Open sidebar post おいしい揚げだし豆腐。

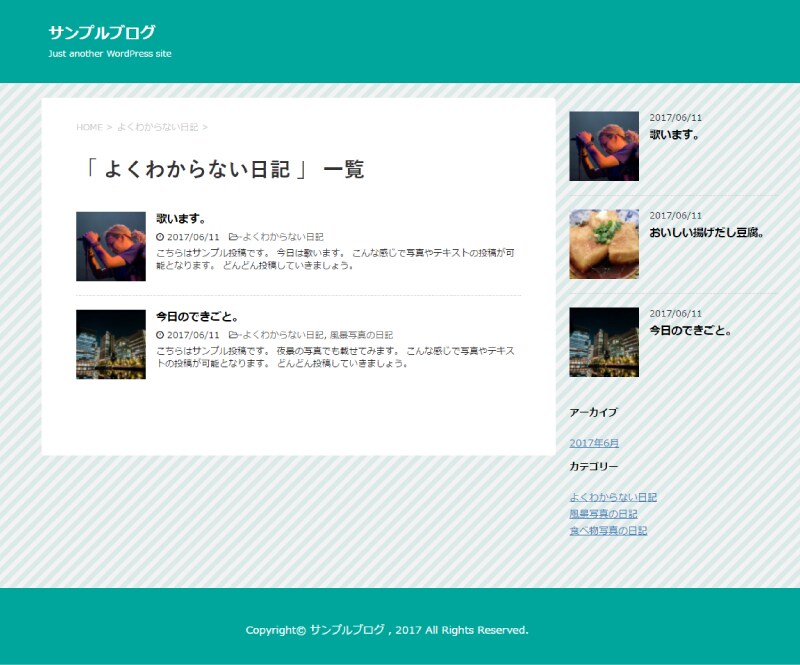click(x=707, y=233)
